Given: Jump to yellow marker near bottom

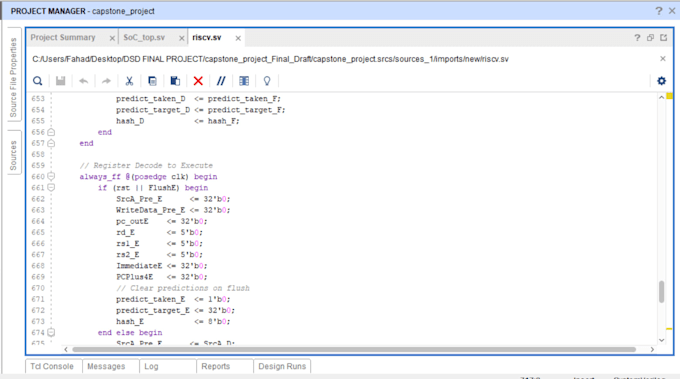Looking at the screenshot, I should click(670, 329).
